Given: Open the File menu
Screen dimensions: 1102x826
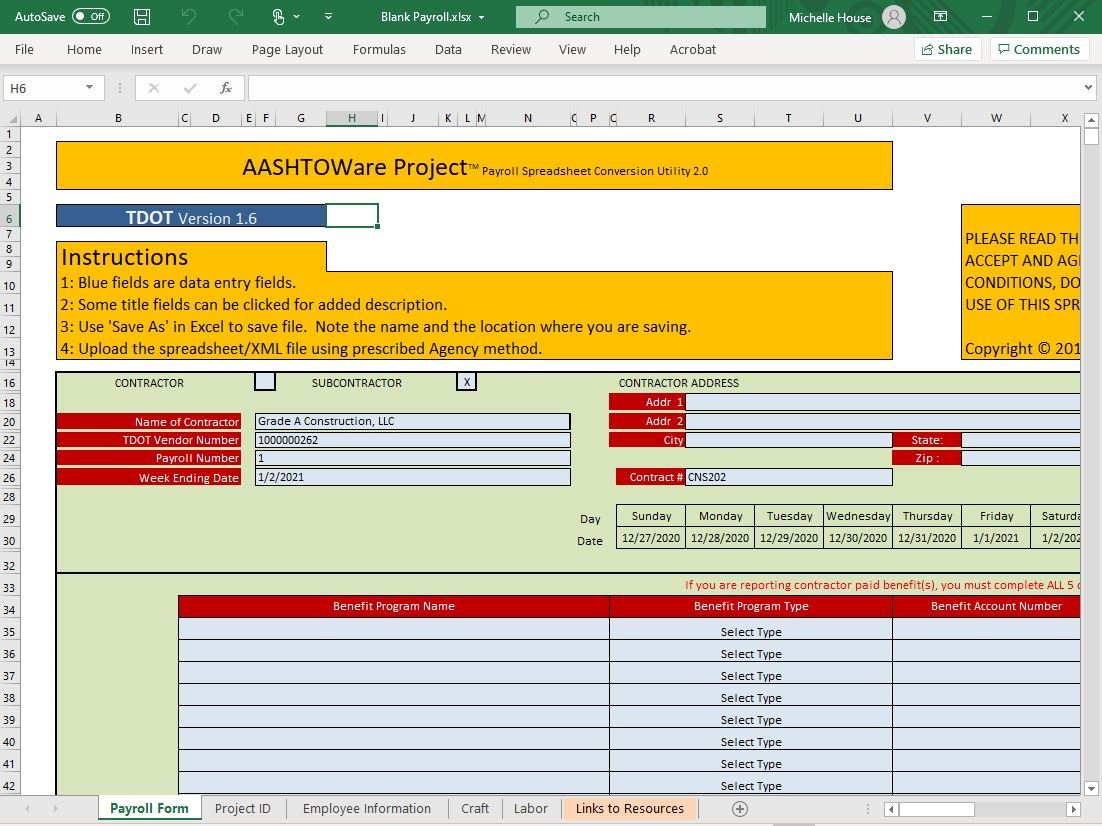Looking at the screenshot, I should pyautogui.click(x=24, y=49).
